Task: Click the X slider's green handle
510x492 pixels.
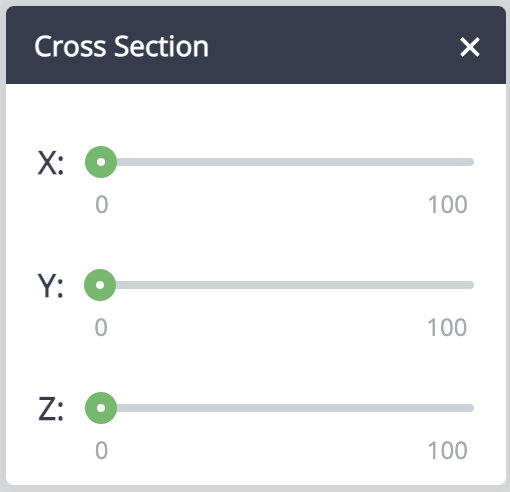Action: click(x=101, y=162)
